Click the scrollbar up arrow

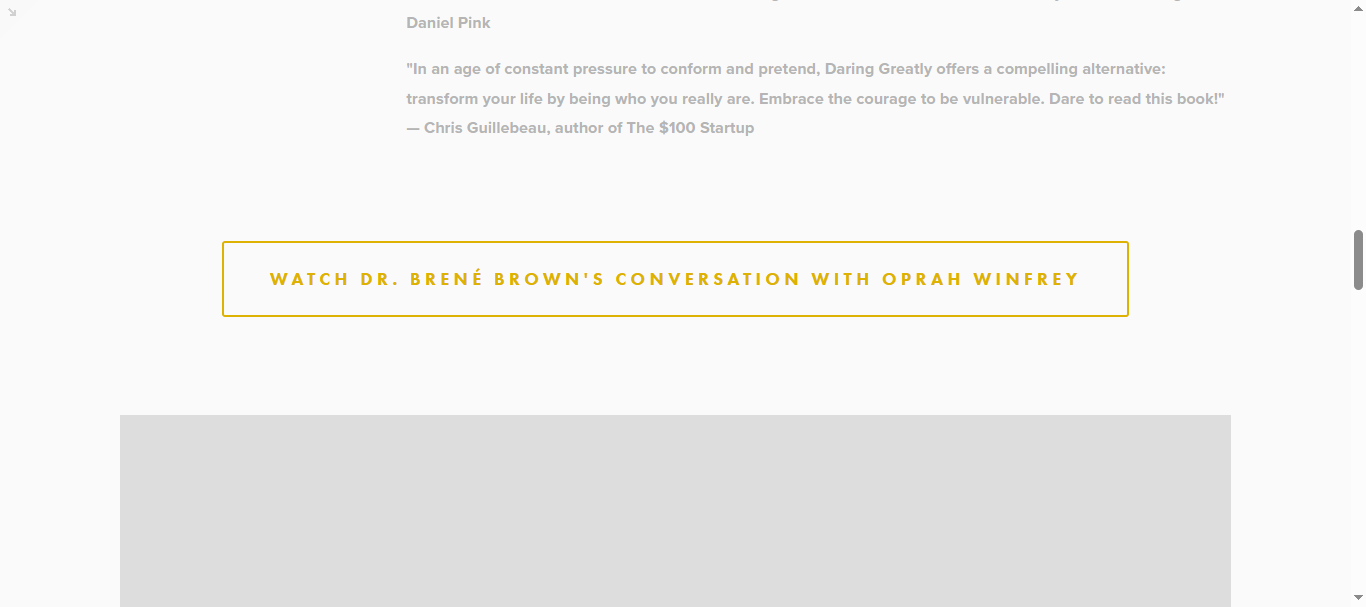click(x=1358, y=6)
